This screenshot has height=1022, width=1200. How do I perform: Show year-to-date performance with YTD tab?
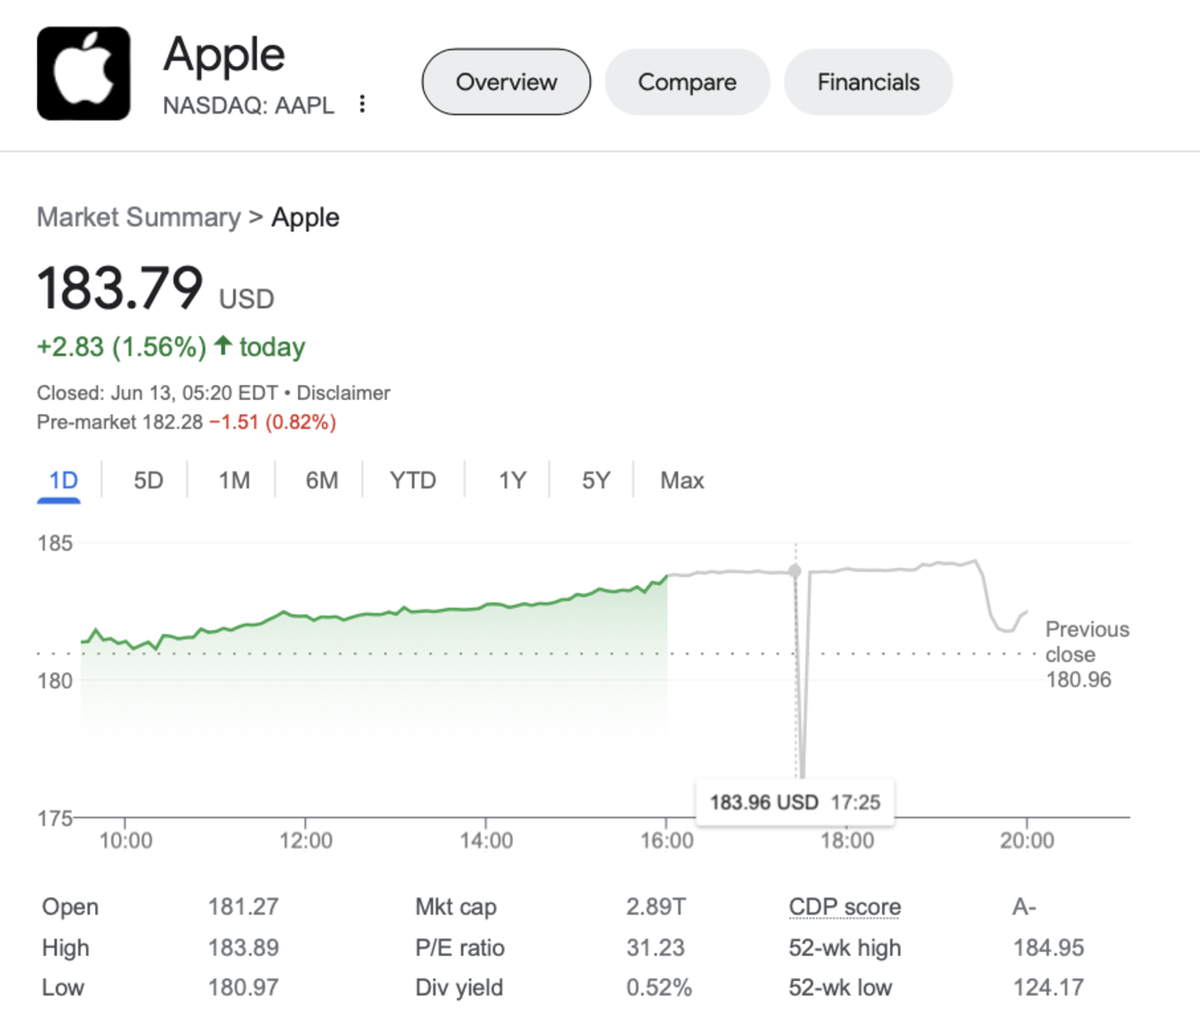pos(412,480)
